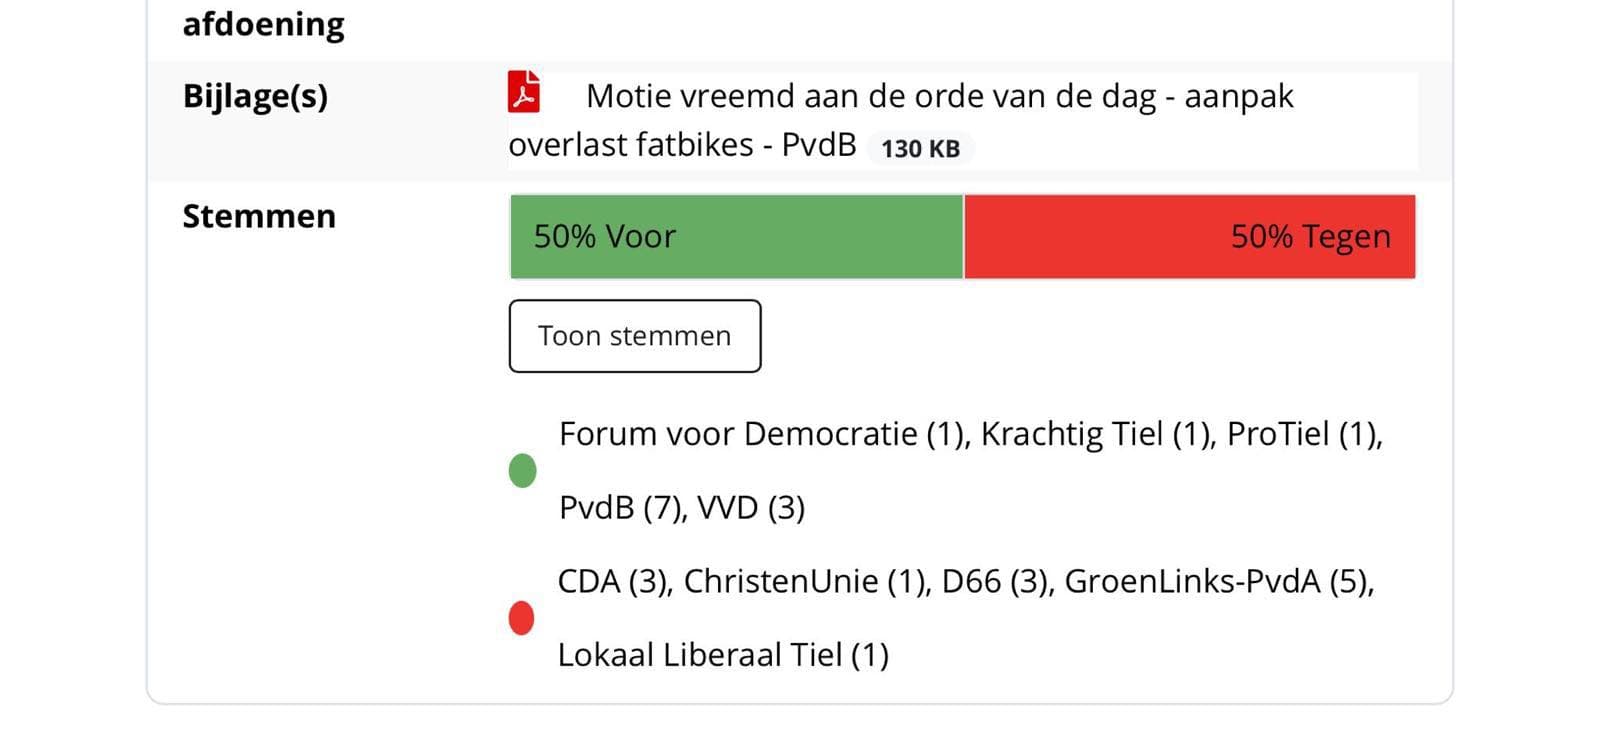Click the green 50% Voor bar

736,237
